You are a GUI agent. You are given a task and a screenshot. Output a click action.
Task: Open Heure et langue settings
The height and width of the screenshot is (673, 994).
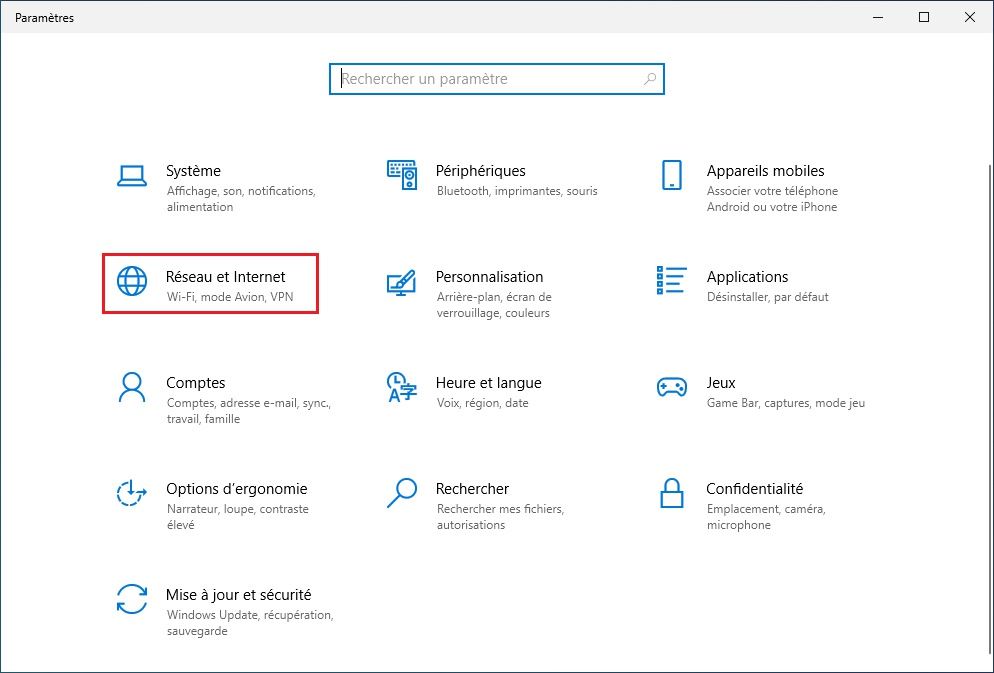488,382
